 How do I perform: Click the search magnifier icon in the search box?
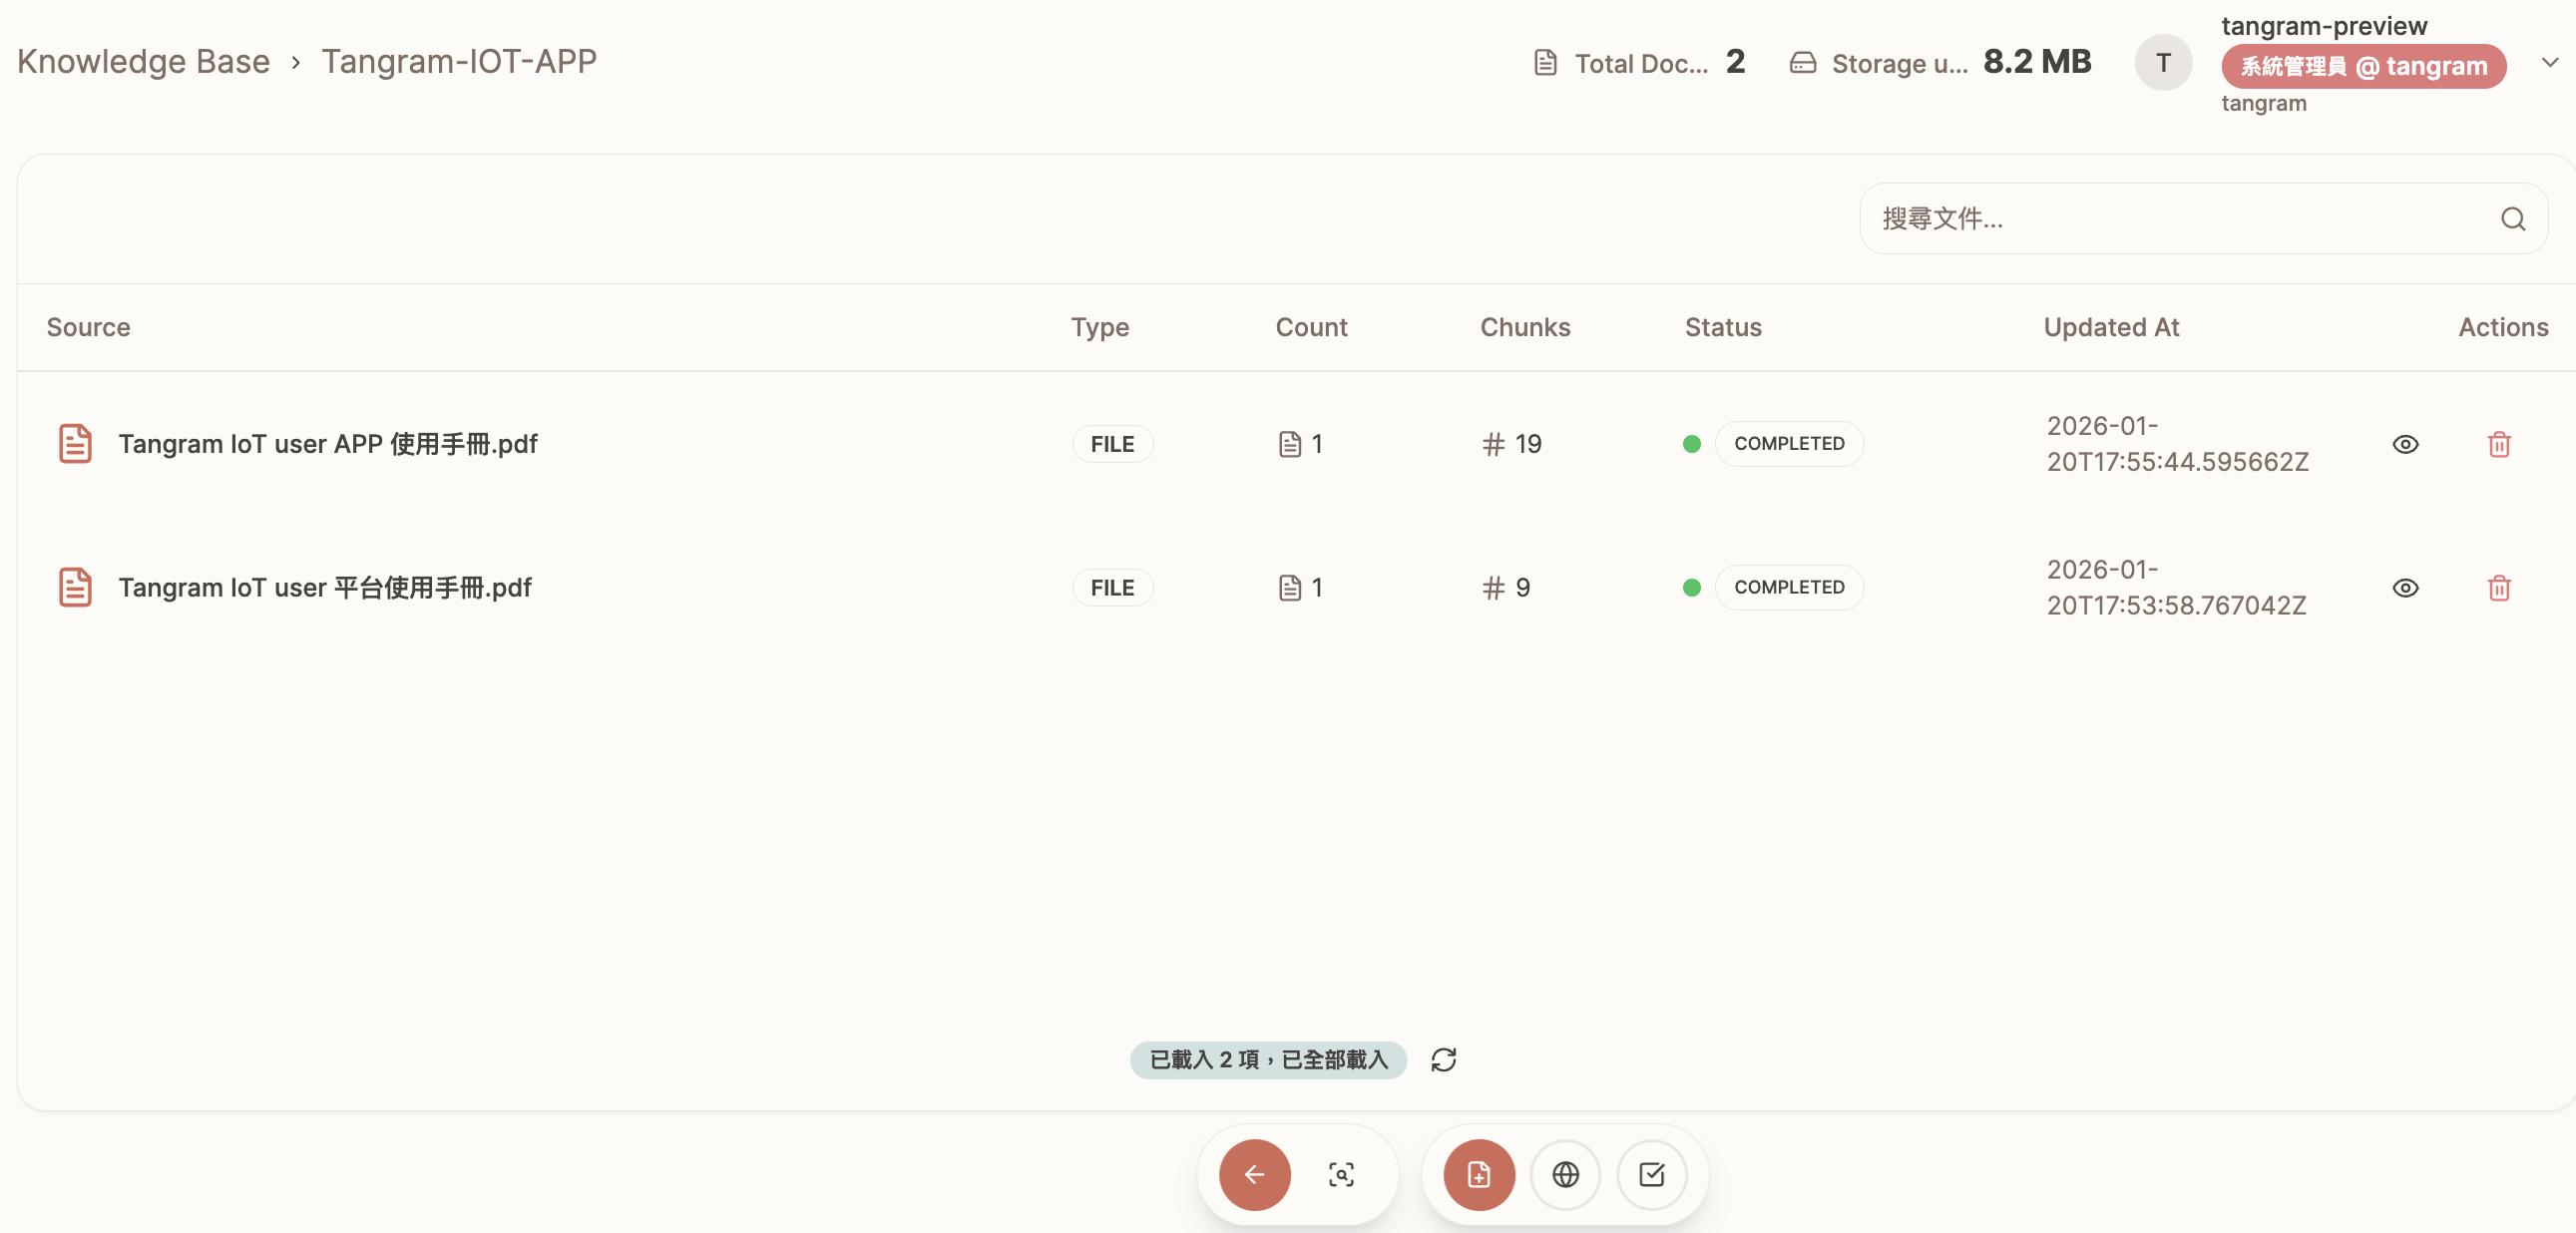(x=2512, y=219)
